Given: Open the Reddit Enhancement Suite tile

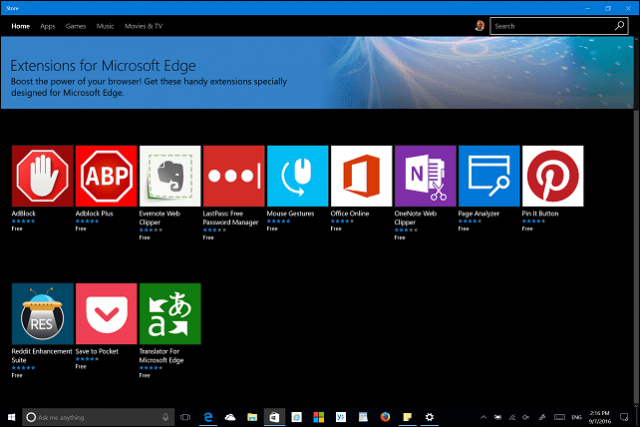Looking at the screenshot, I should pyautogui.click(x=42, y=314).
